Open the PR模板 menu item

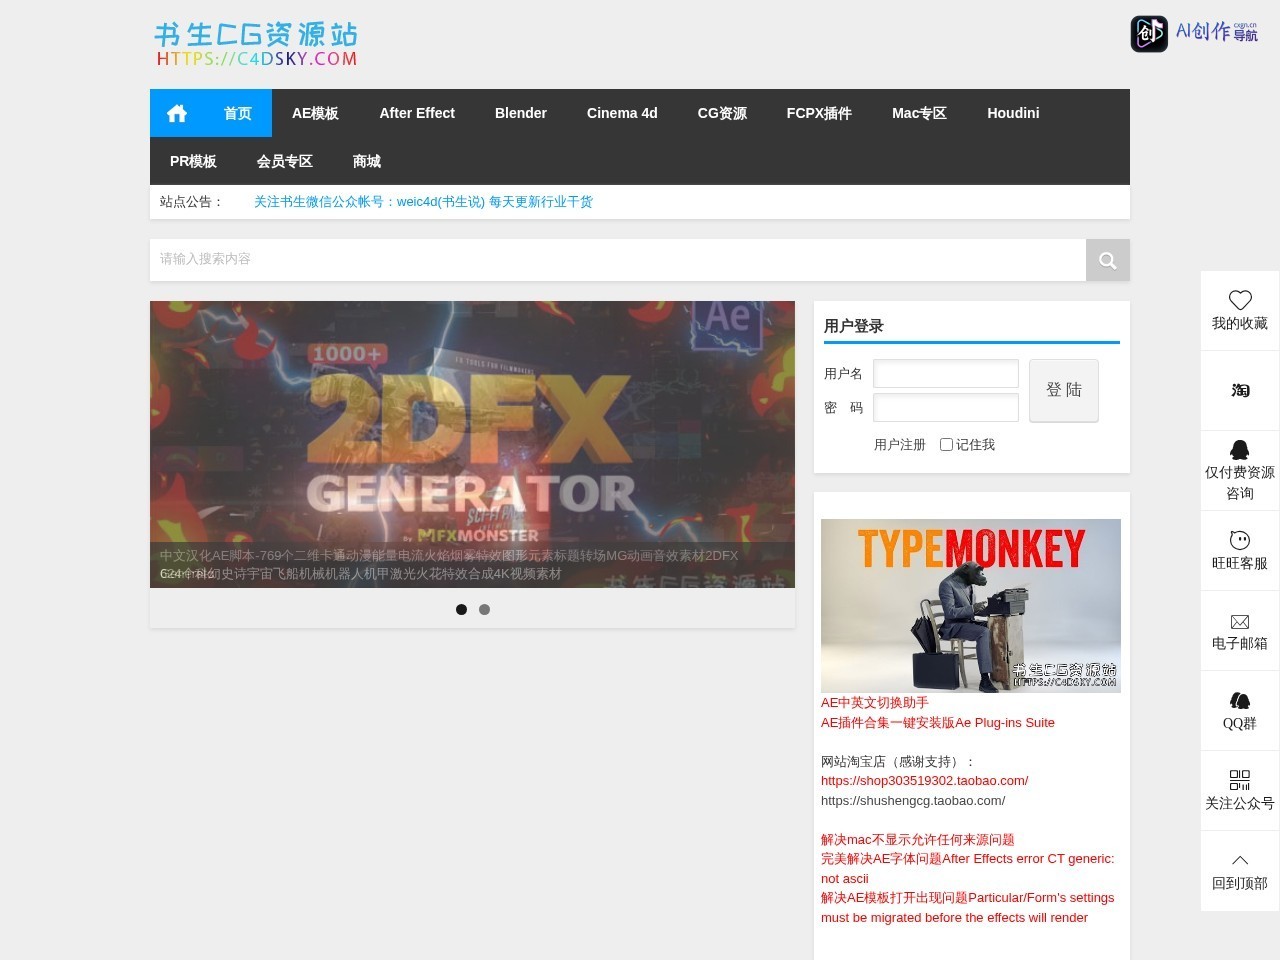(x=193, y=161)
